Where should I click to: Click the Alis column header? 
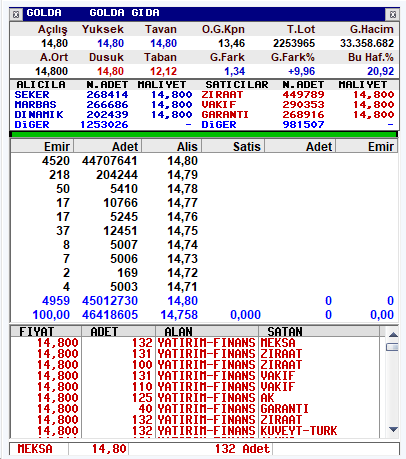click(x=172, y=146)
